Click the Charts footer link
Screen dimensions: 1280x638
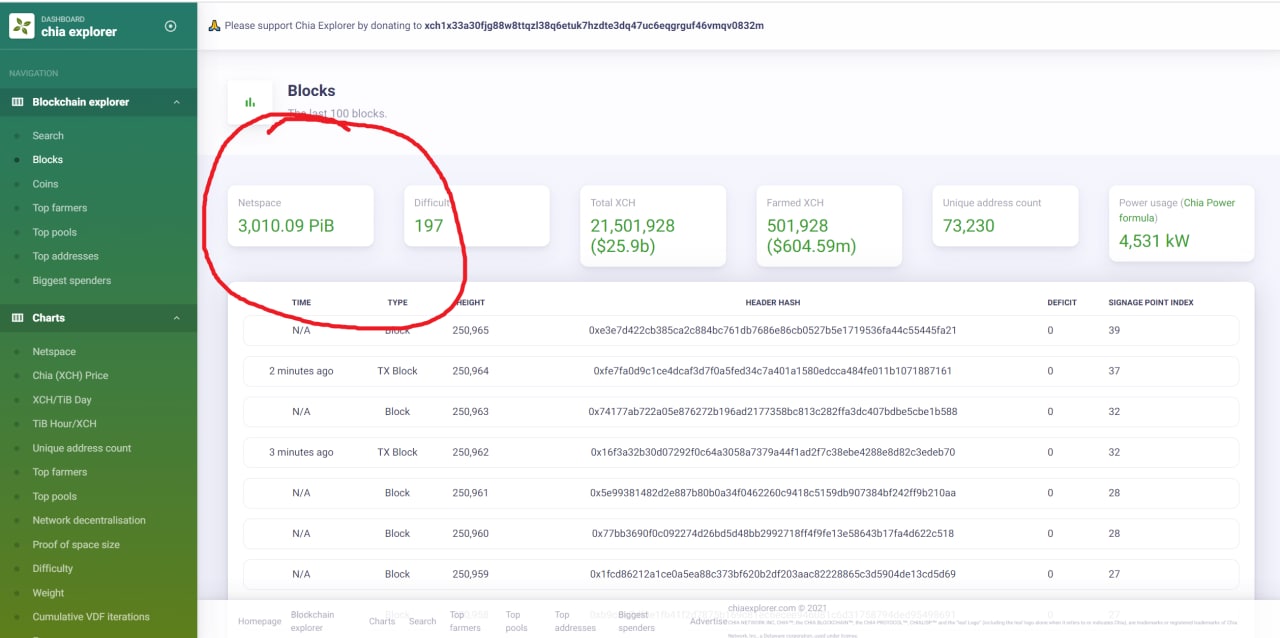382,621
